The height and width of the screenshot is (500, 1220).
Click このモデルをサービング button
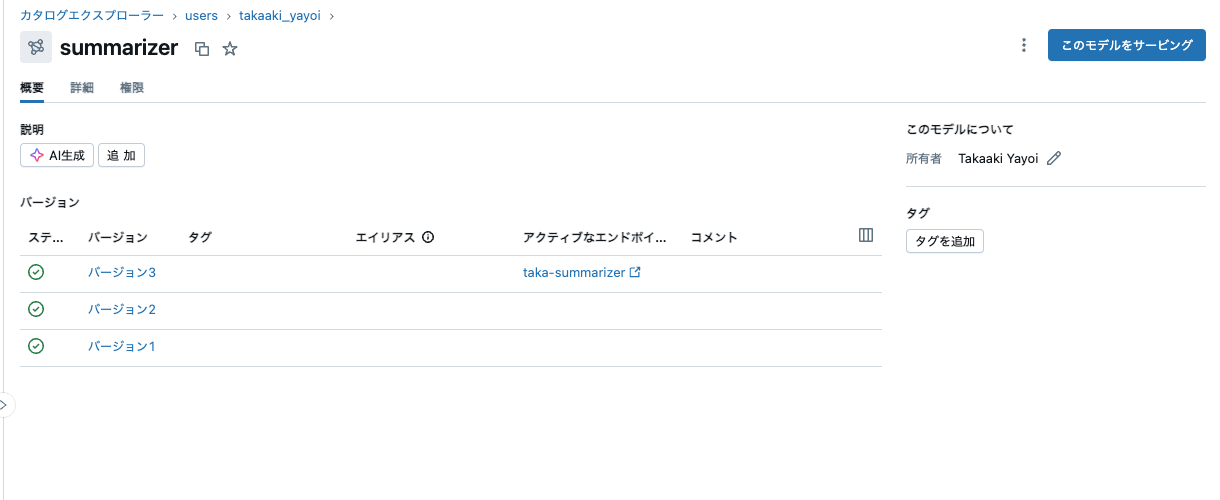(x=1127, y=45)
